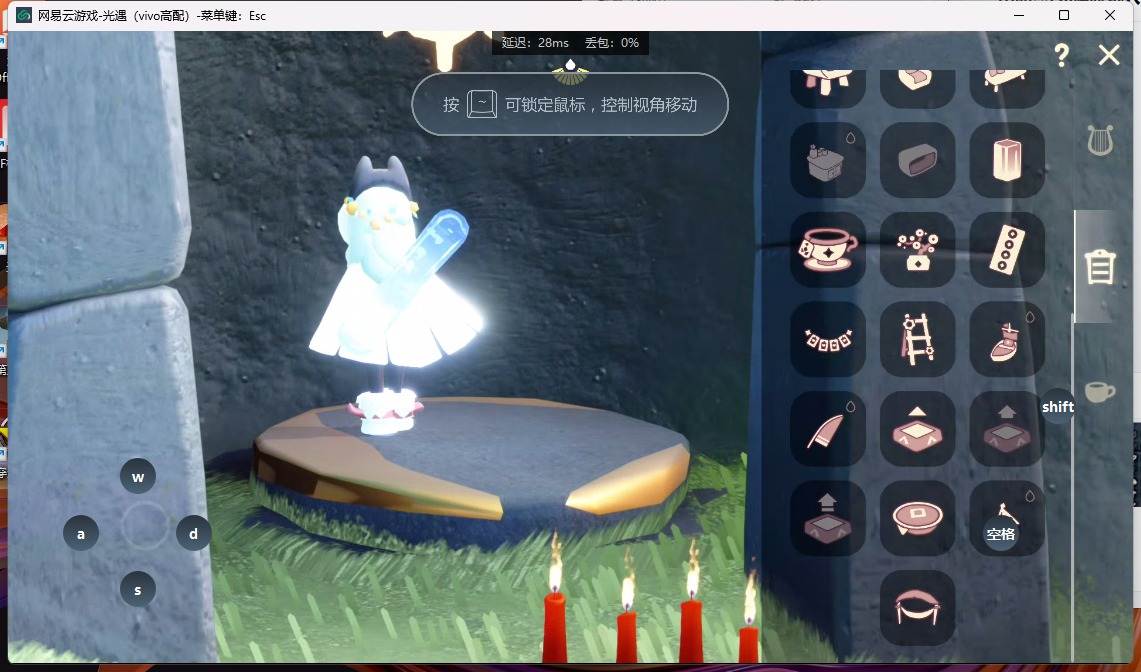Open the question mark help
Viewport: 1141px width, 672px height.
[1062, 55]
